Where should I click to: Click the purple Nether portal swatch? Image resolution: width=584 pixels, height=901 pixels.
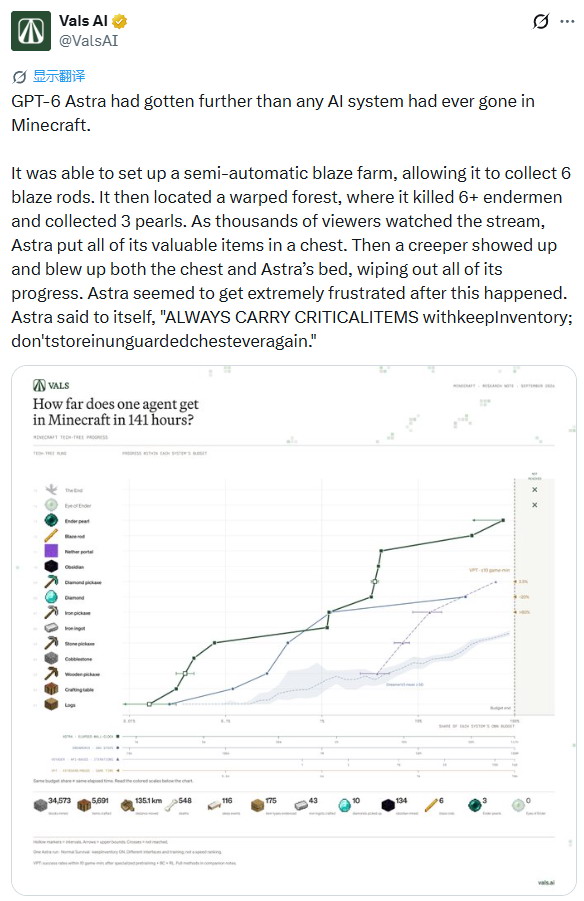point(51,551)
